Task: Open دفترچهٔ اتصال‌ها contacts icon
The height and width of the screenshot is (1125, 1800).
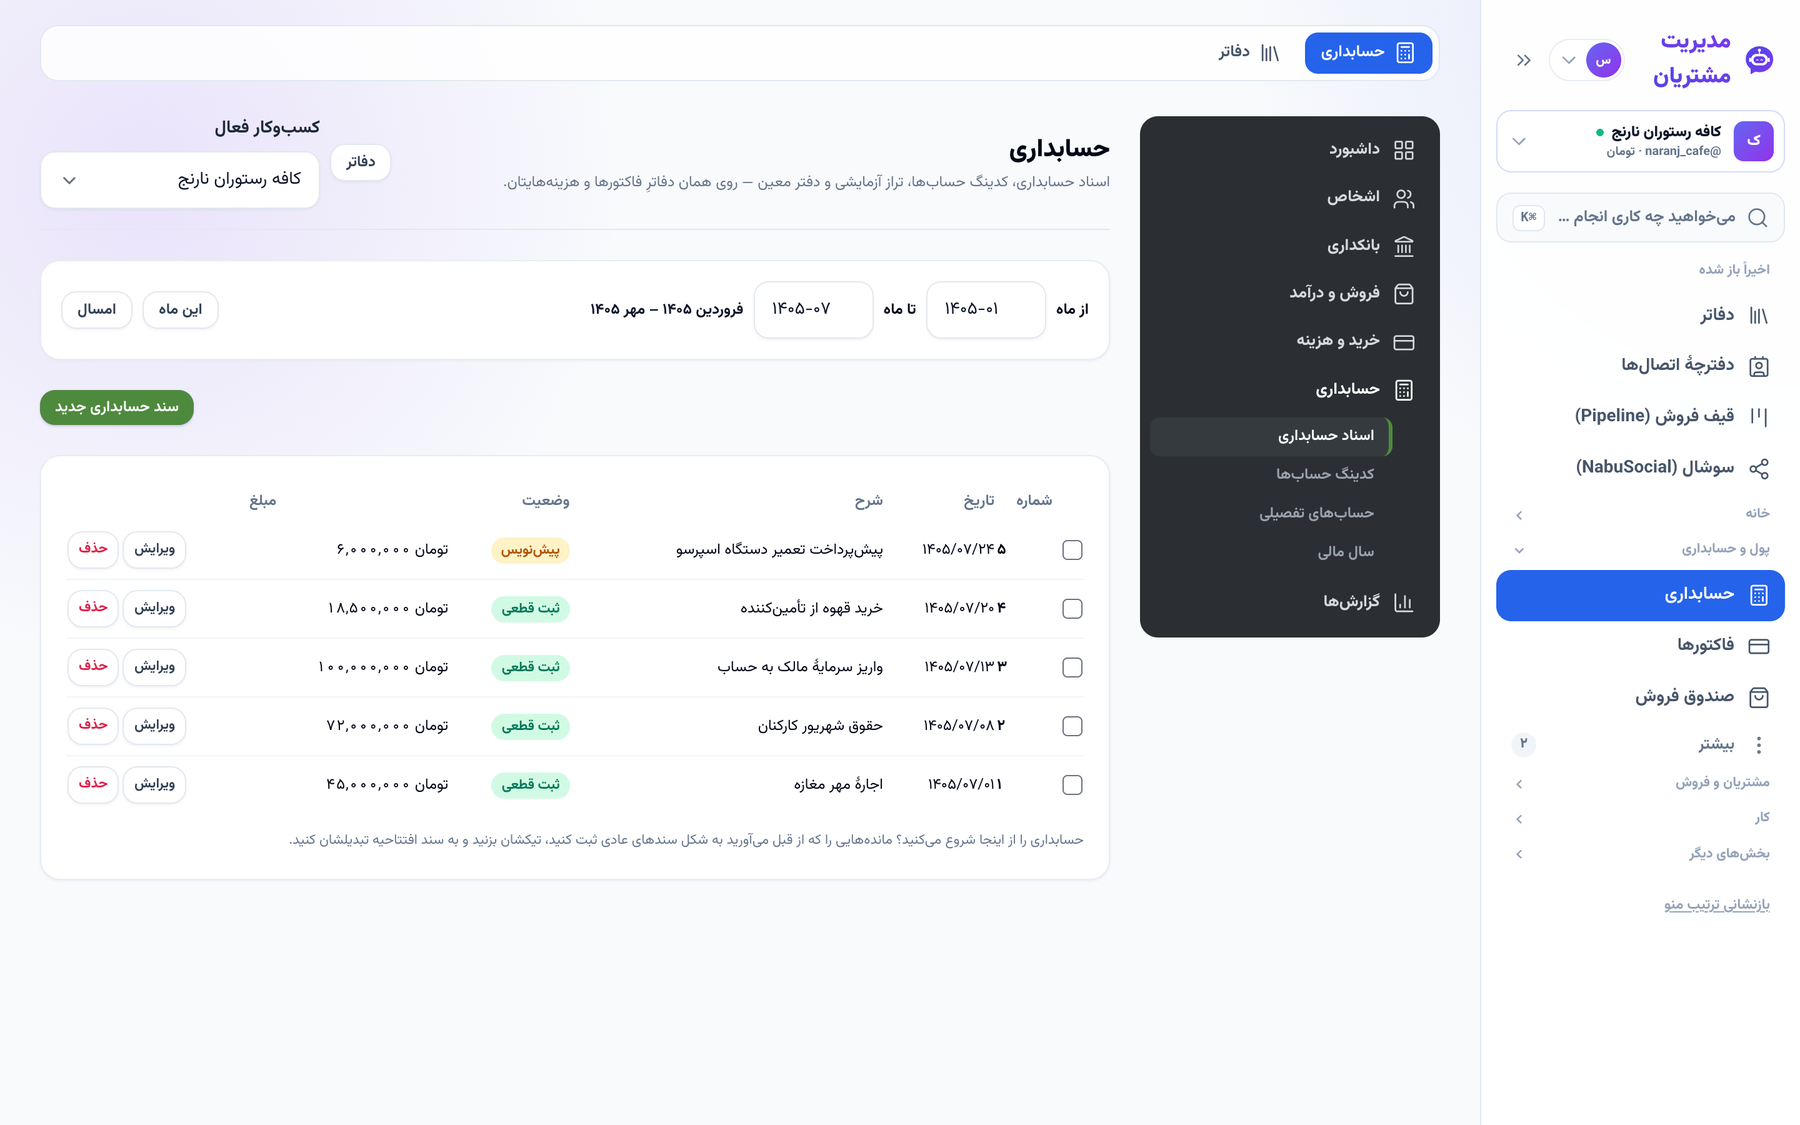Action: click(1758, 366)
